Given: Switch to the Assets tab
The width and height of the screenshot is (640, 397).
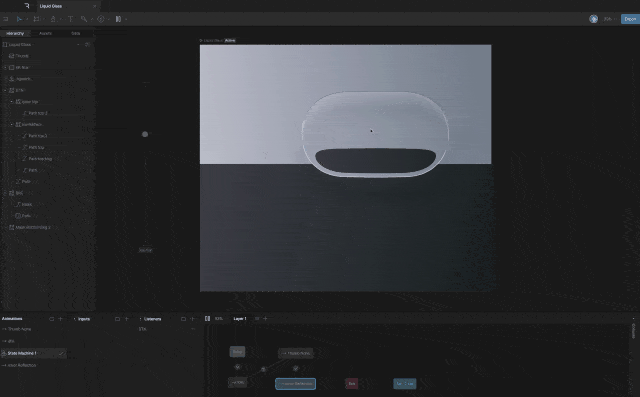Looking at the screenshot, I should [x=45, y=33].
